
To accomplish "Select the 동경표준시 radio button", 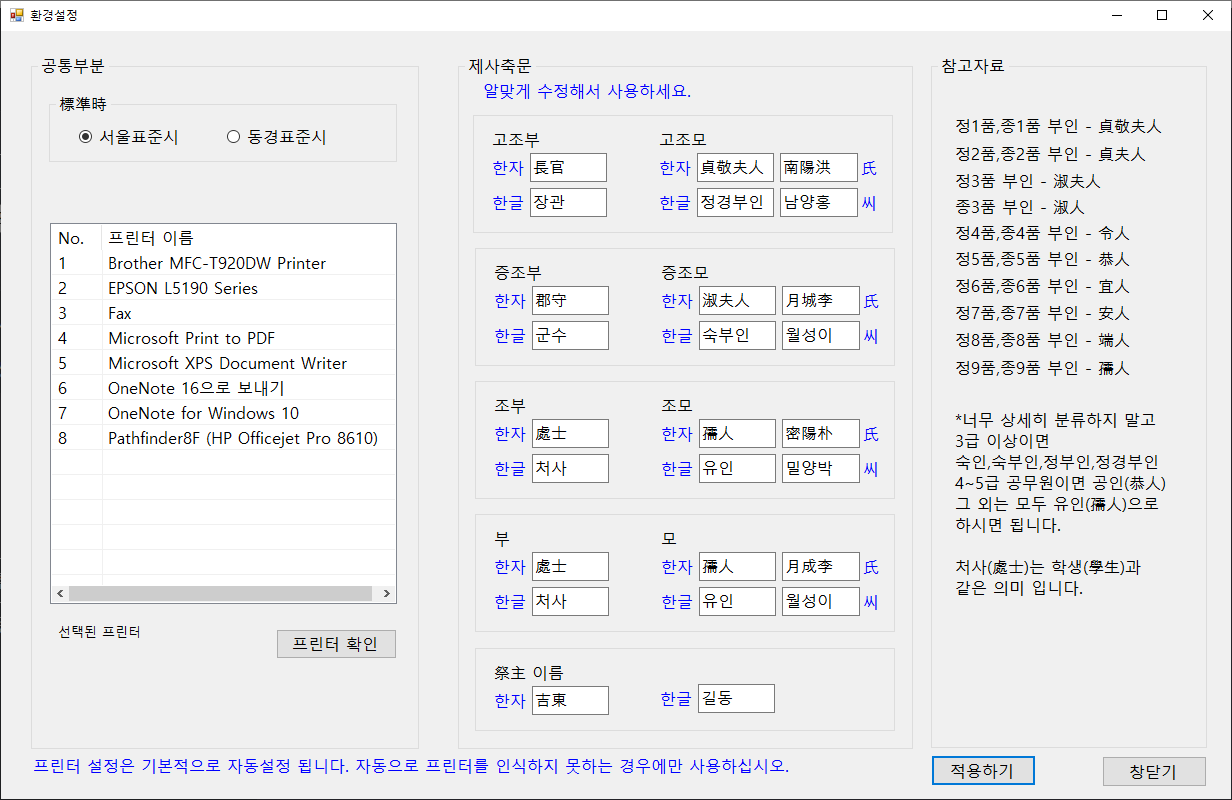I will pos(277,137).
